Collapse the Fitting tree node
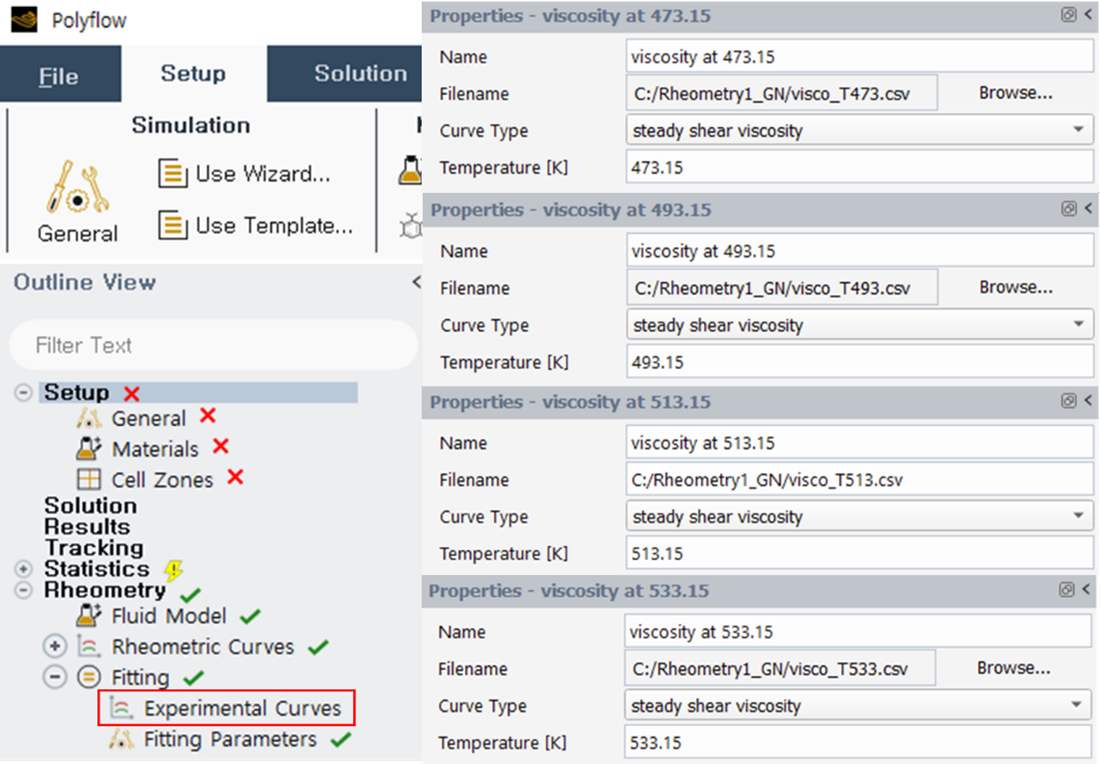1100x764 pixels. [55, 678]
